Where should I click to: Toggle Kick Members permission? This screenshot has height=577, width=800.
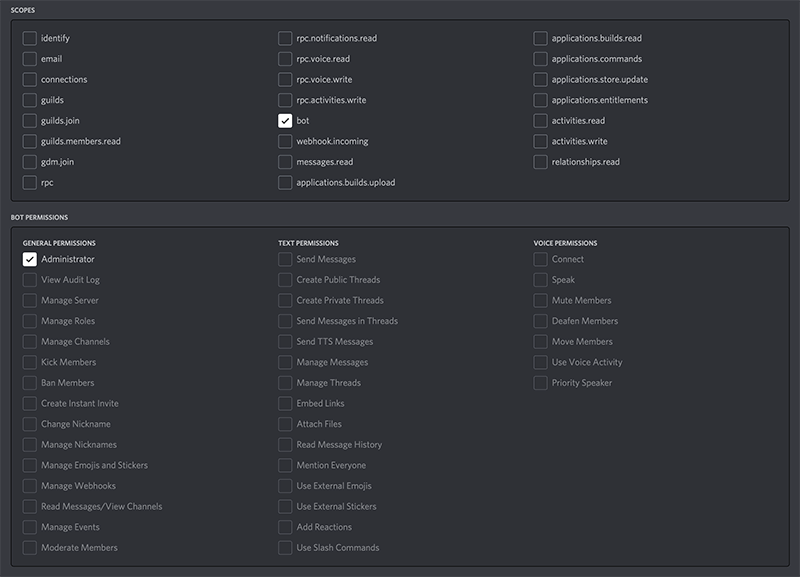click(30, 362)
